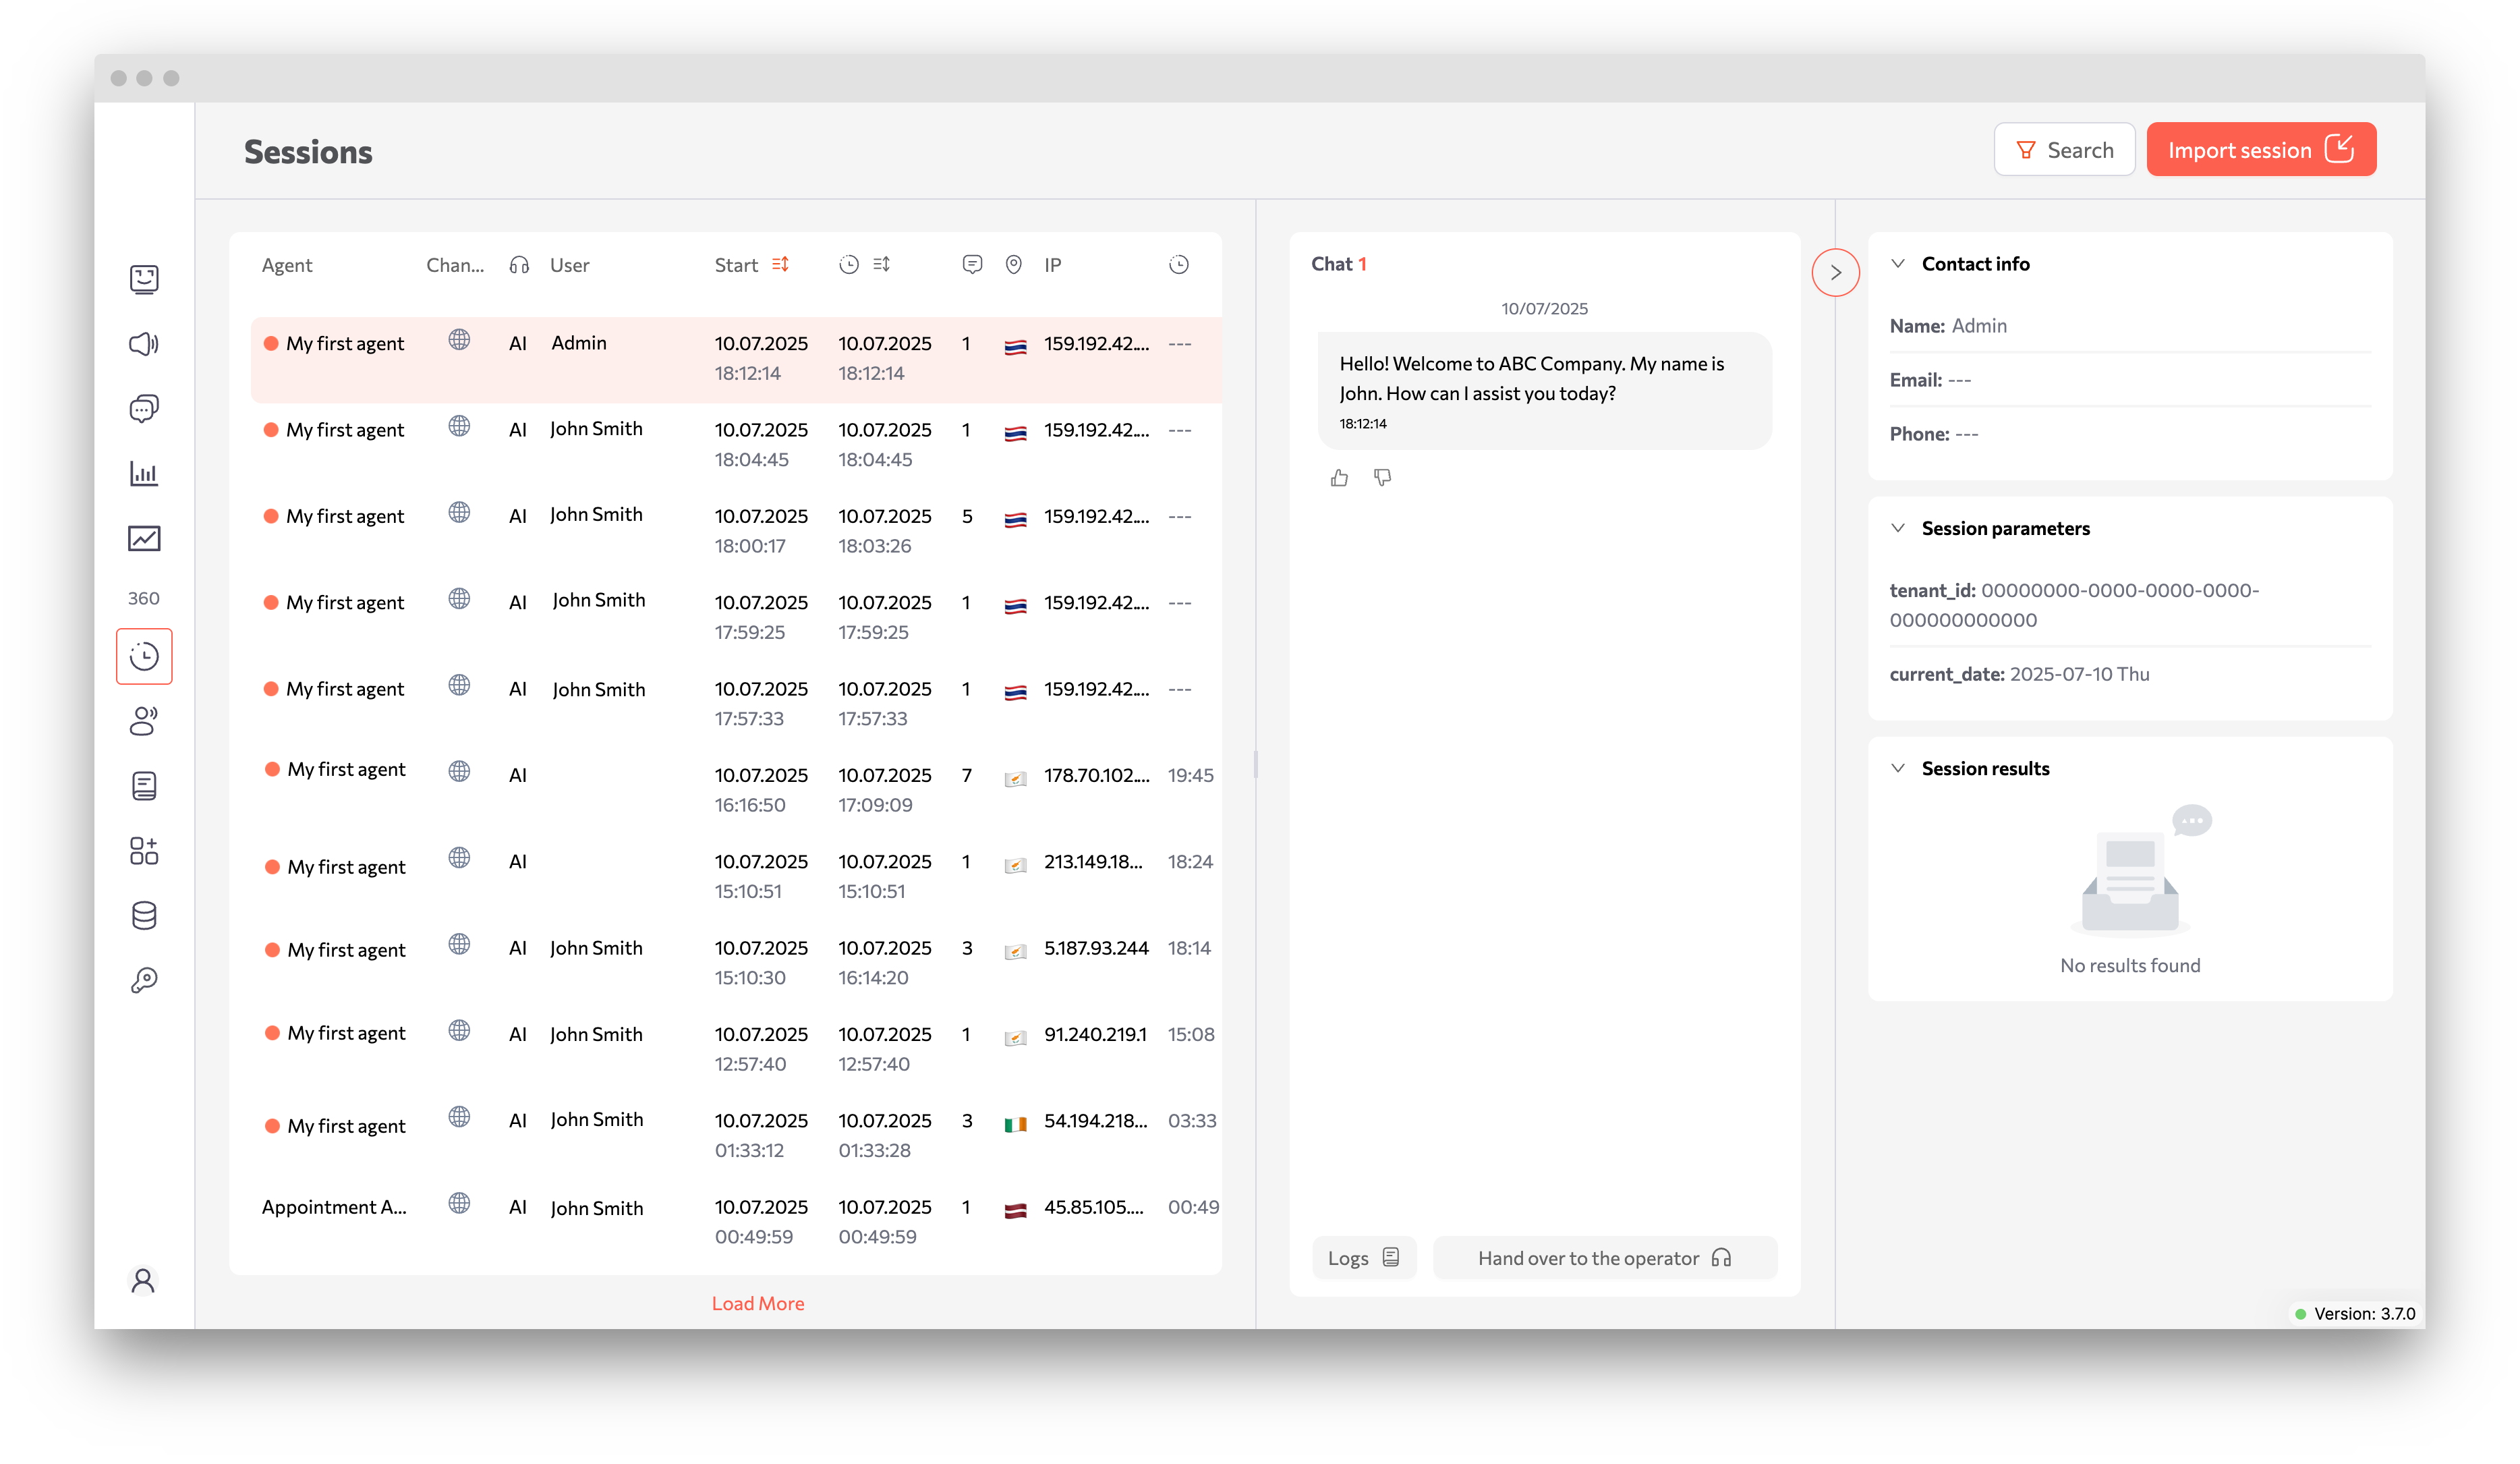
Task: Open the bar chart analytics icon
Action: 144,473
